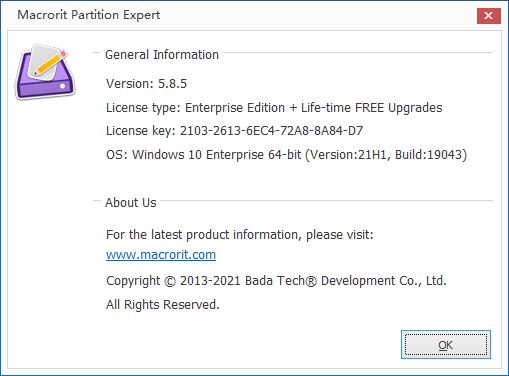Image resolution: width=509 pixels, height=376 pixels.
Task: Click the General Information section heading
Action: pyautogui.click(x=162, y=55)
